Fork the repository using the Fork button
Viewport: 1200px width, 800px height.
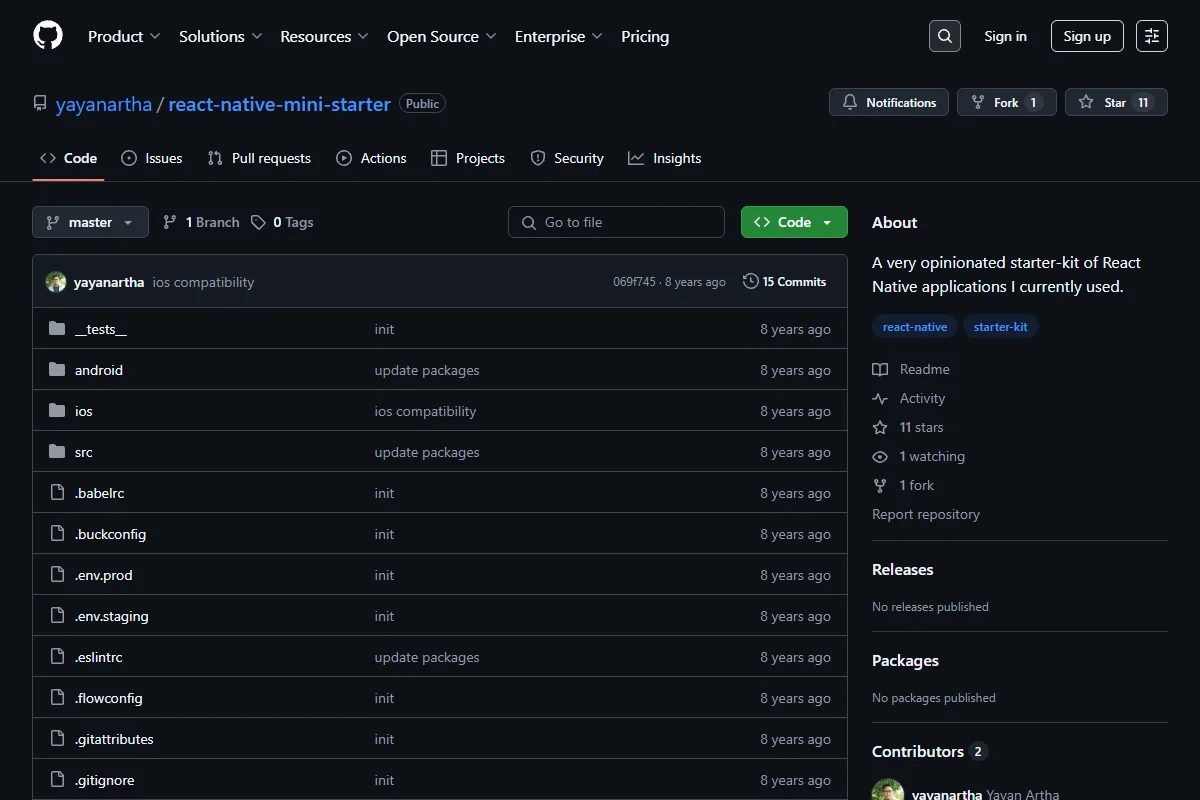[x=1006, y=102]
